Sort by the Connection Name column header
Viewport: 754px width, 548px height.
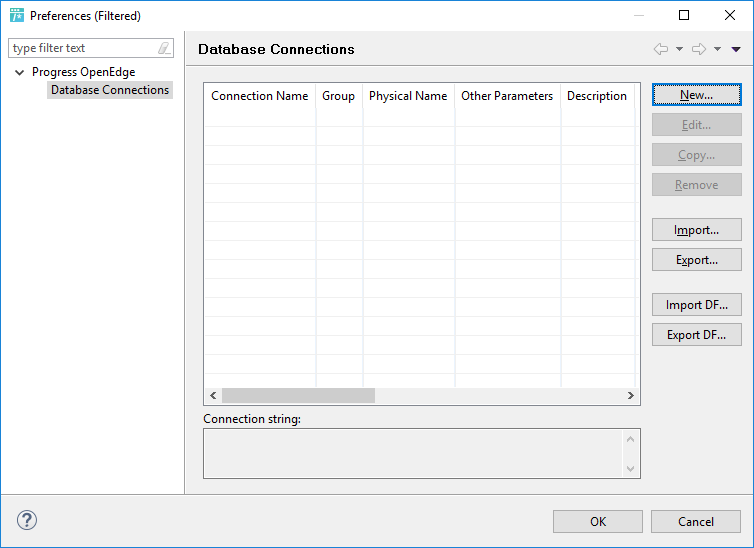(260, 96)
